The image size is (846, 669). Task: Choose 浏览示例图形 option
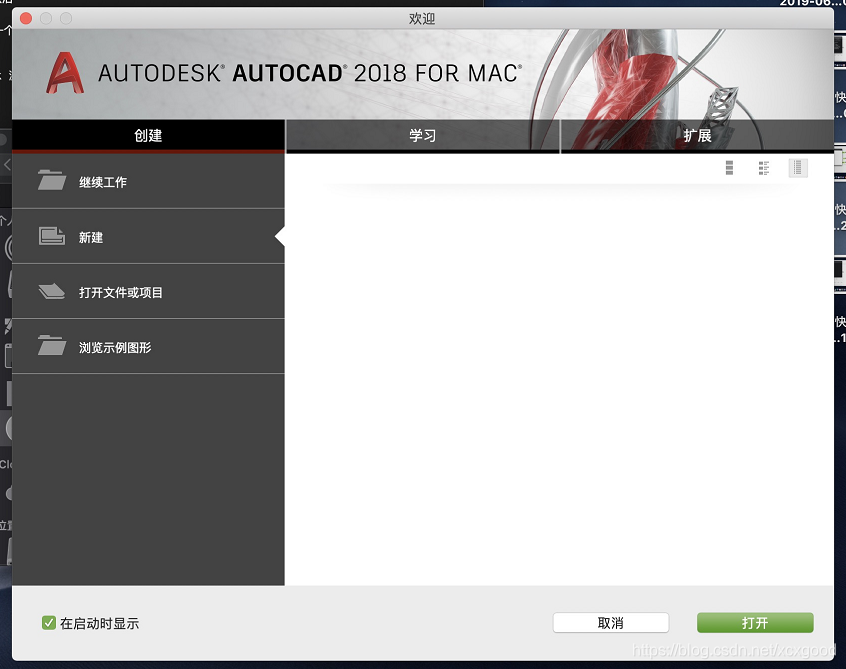[148, 347]
